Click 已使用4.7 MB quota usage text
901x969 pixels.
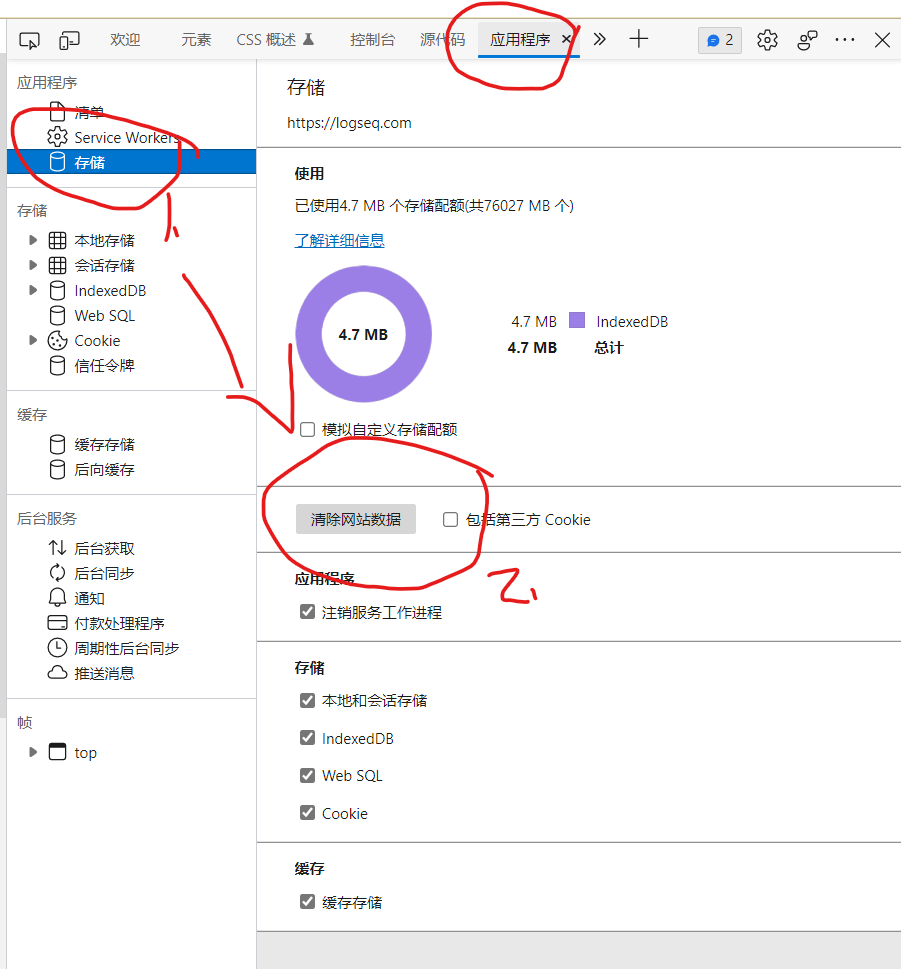coord(434,206)
